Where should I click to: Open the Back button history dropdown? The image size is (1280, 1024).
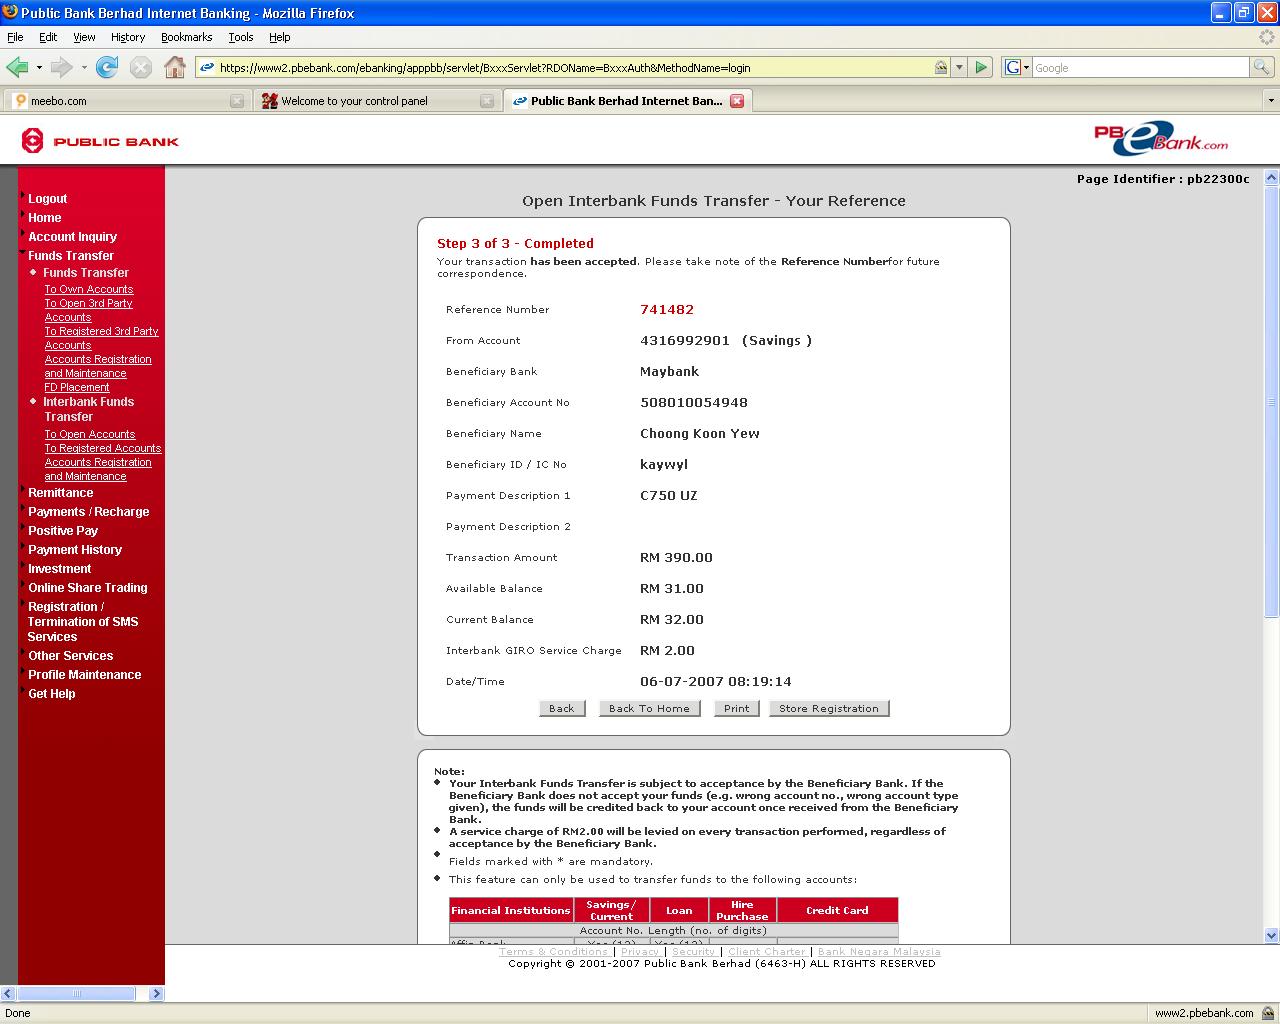39,68
